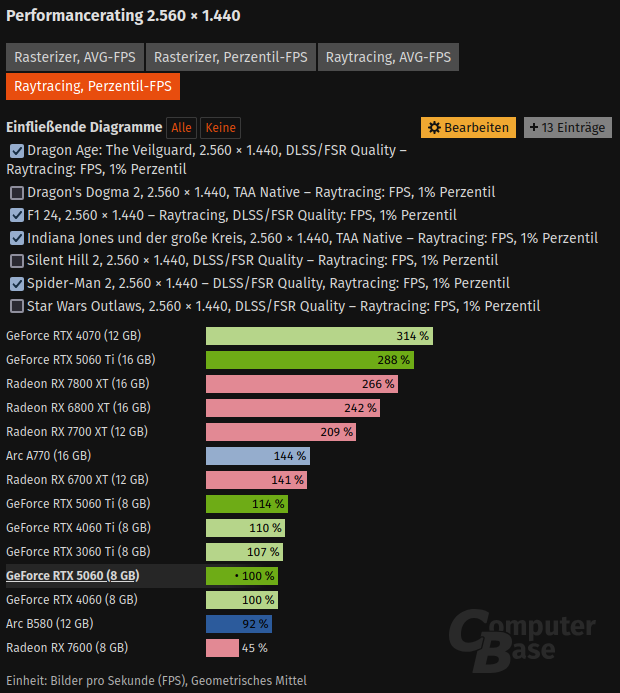Click the GeForce RTX 5060 Ti (8 GB) label
Viewport: 620px width, 693px height.
point(78,504)
